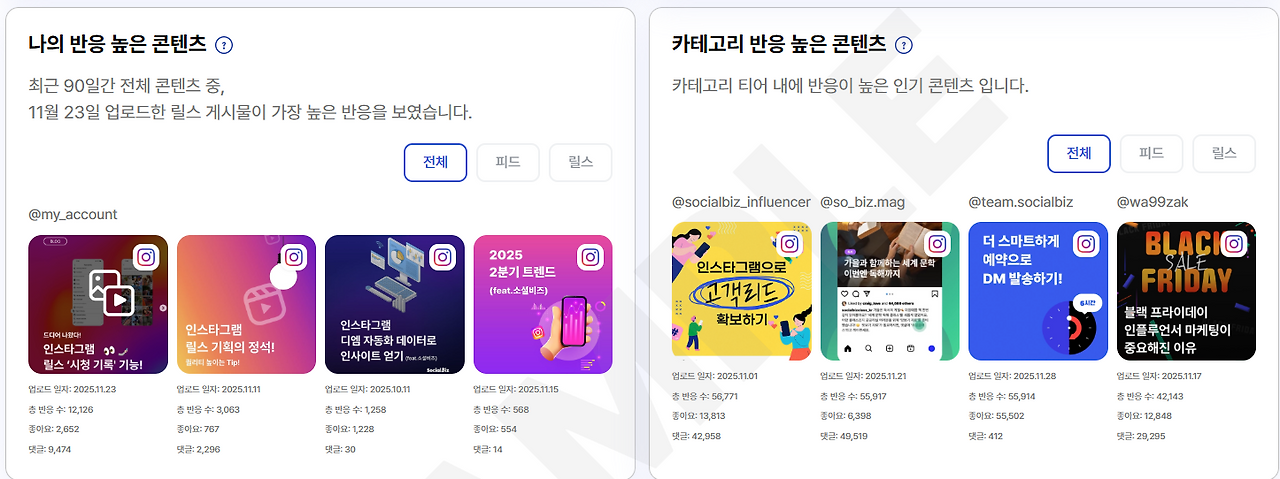Open the @so_biz.mag account link
Screen dimensions: 1280x479
(863, 202)
